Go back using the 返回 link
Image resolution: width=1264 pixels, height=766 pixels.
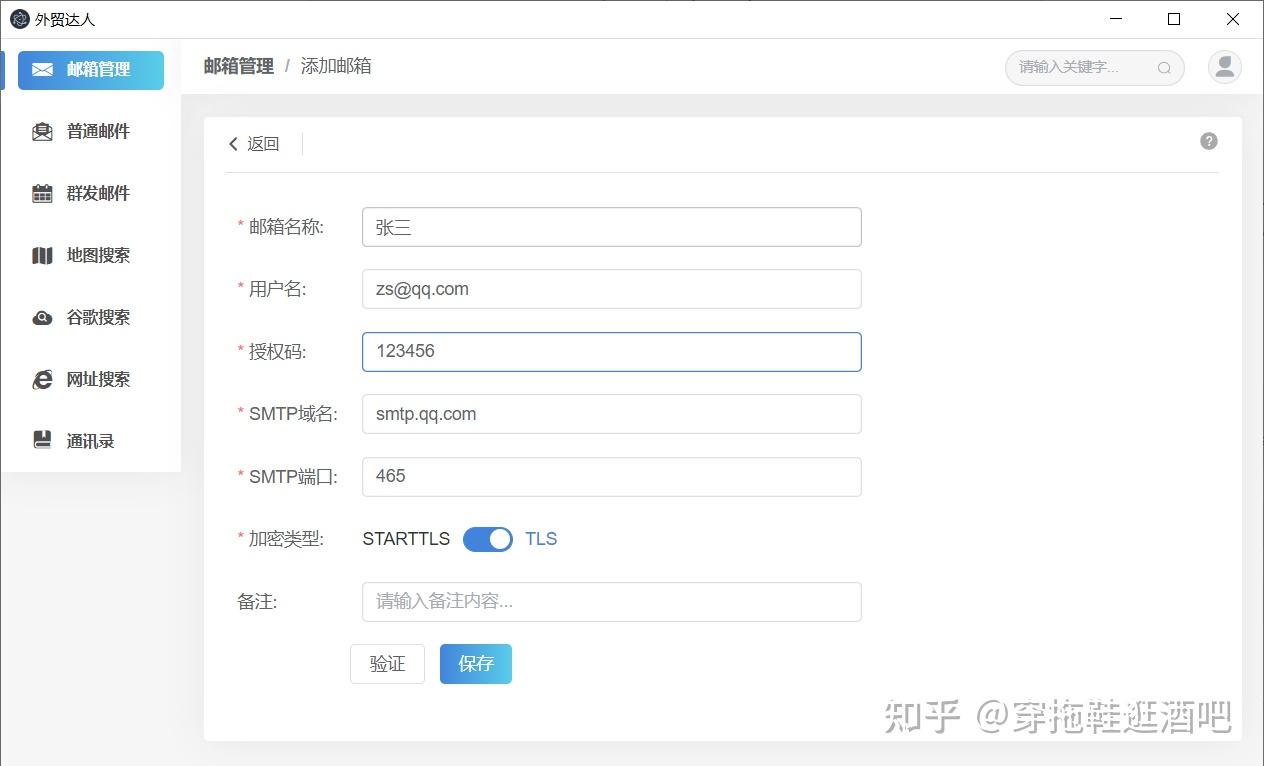coord(253,143)
